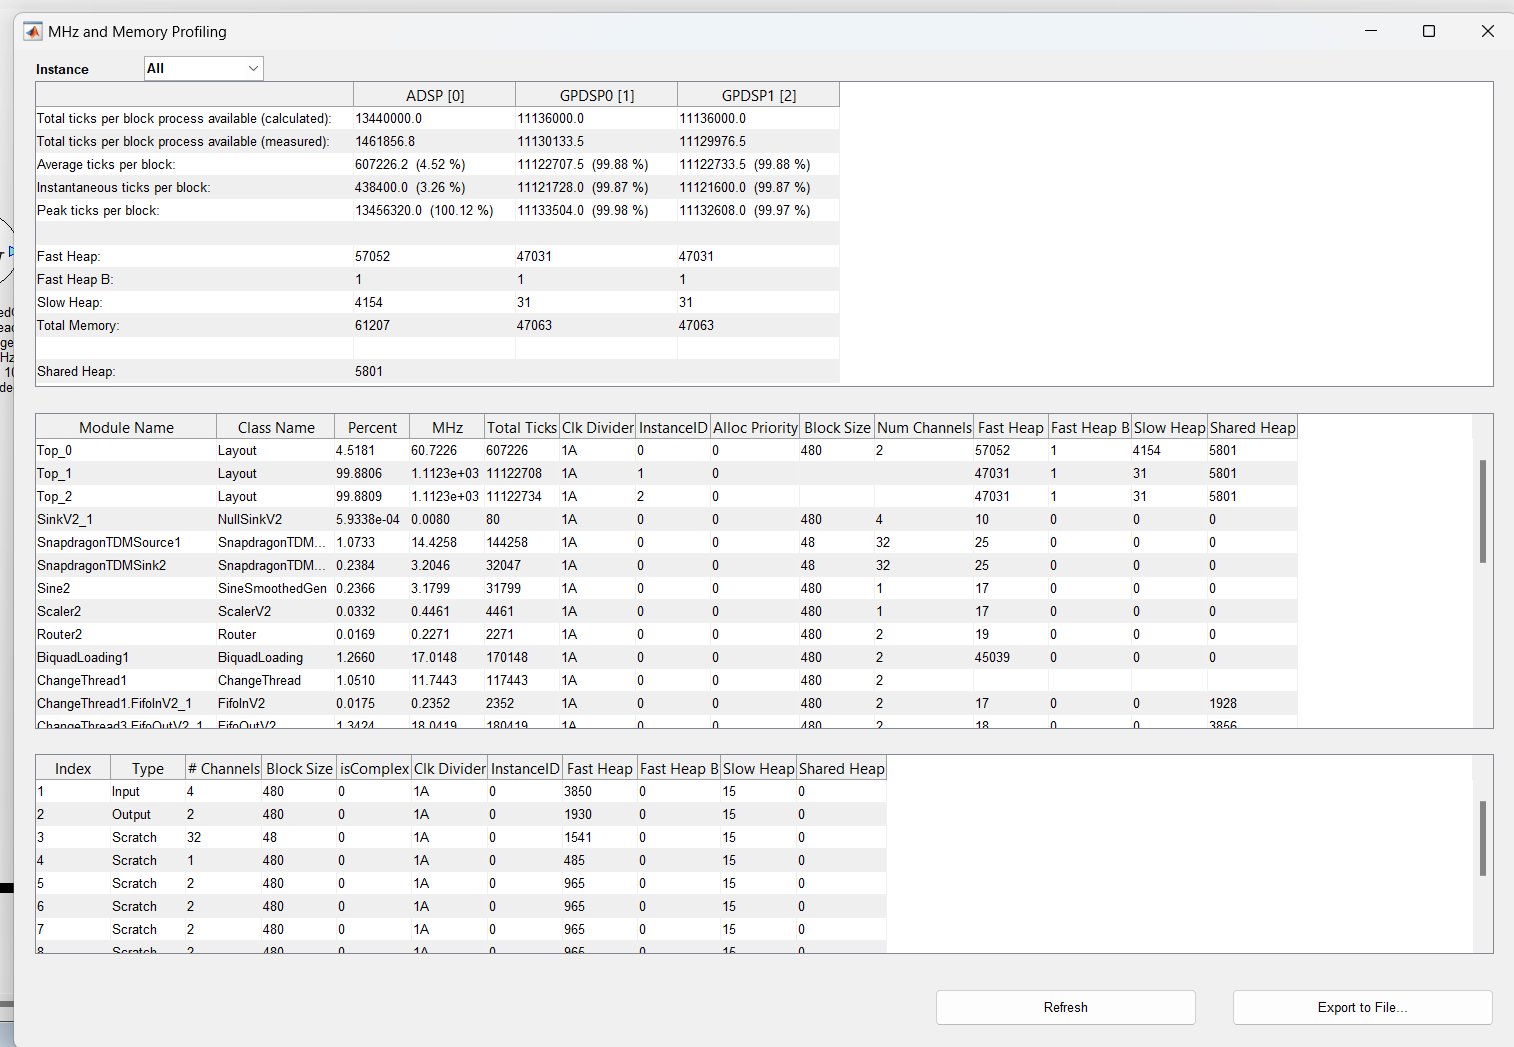
Task: Sort by Module Name column header
Action: click(126, 427)
